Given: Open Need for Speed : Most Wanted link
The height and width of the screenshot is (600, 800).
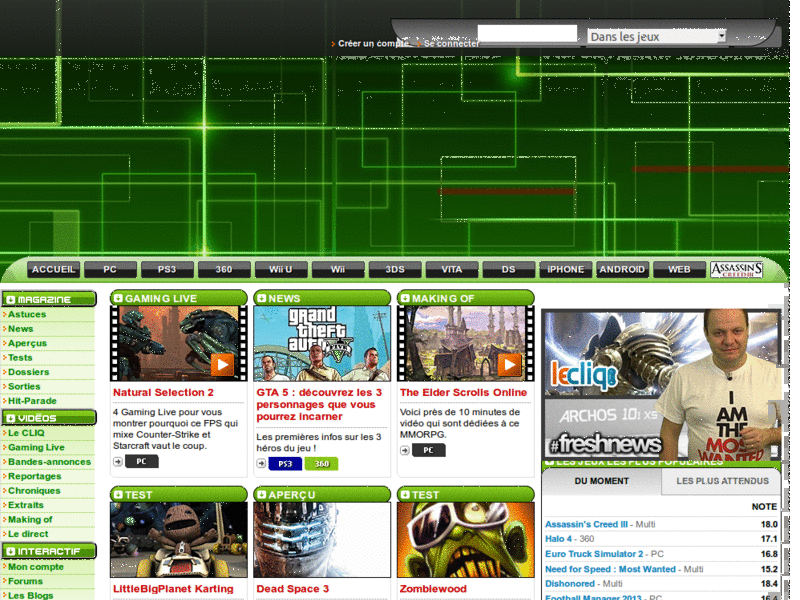Looking at the screenshot, I should click(x=610, y=569).
